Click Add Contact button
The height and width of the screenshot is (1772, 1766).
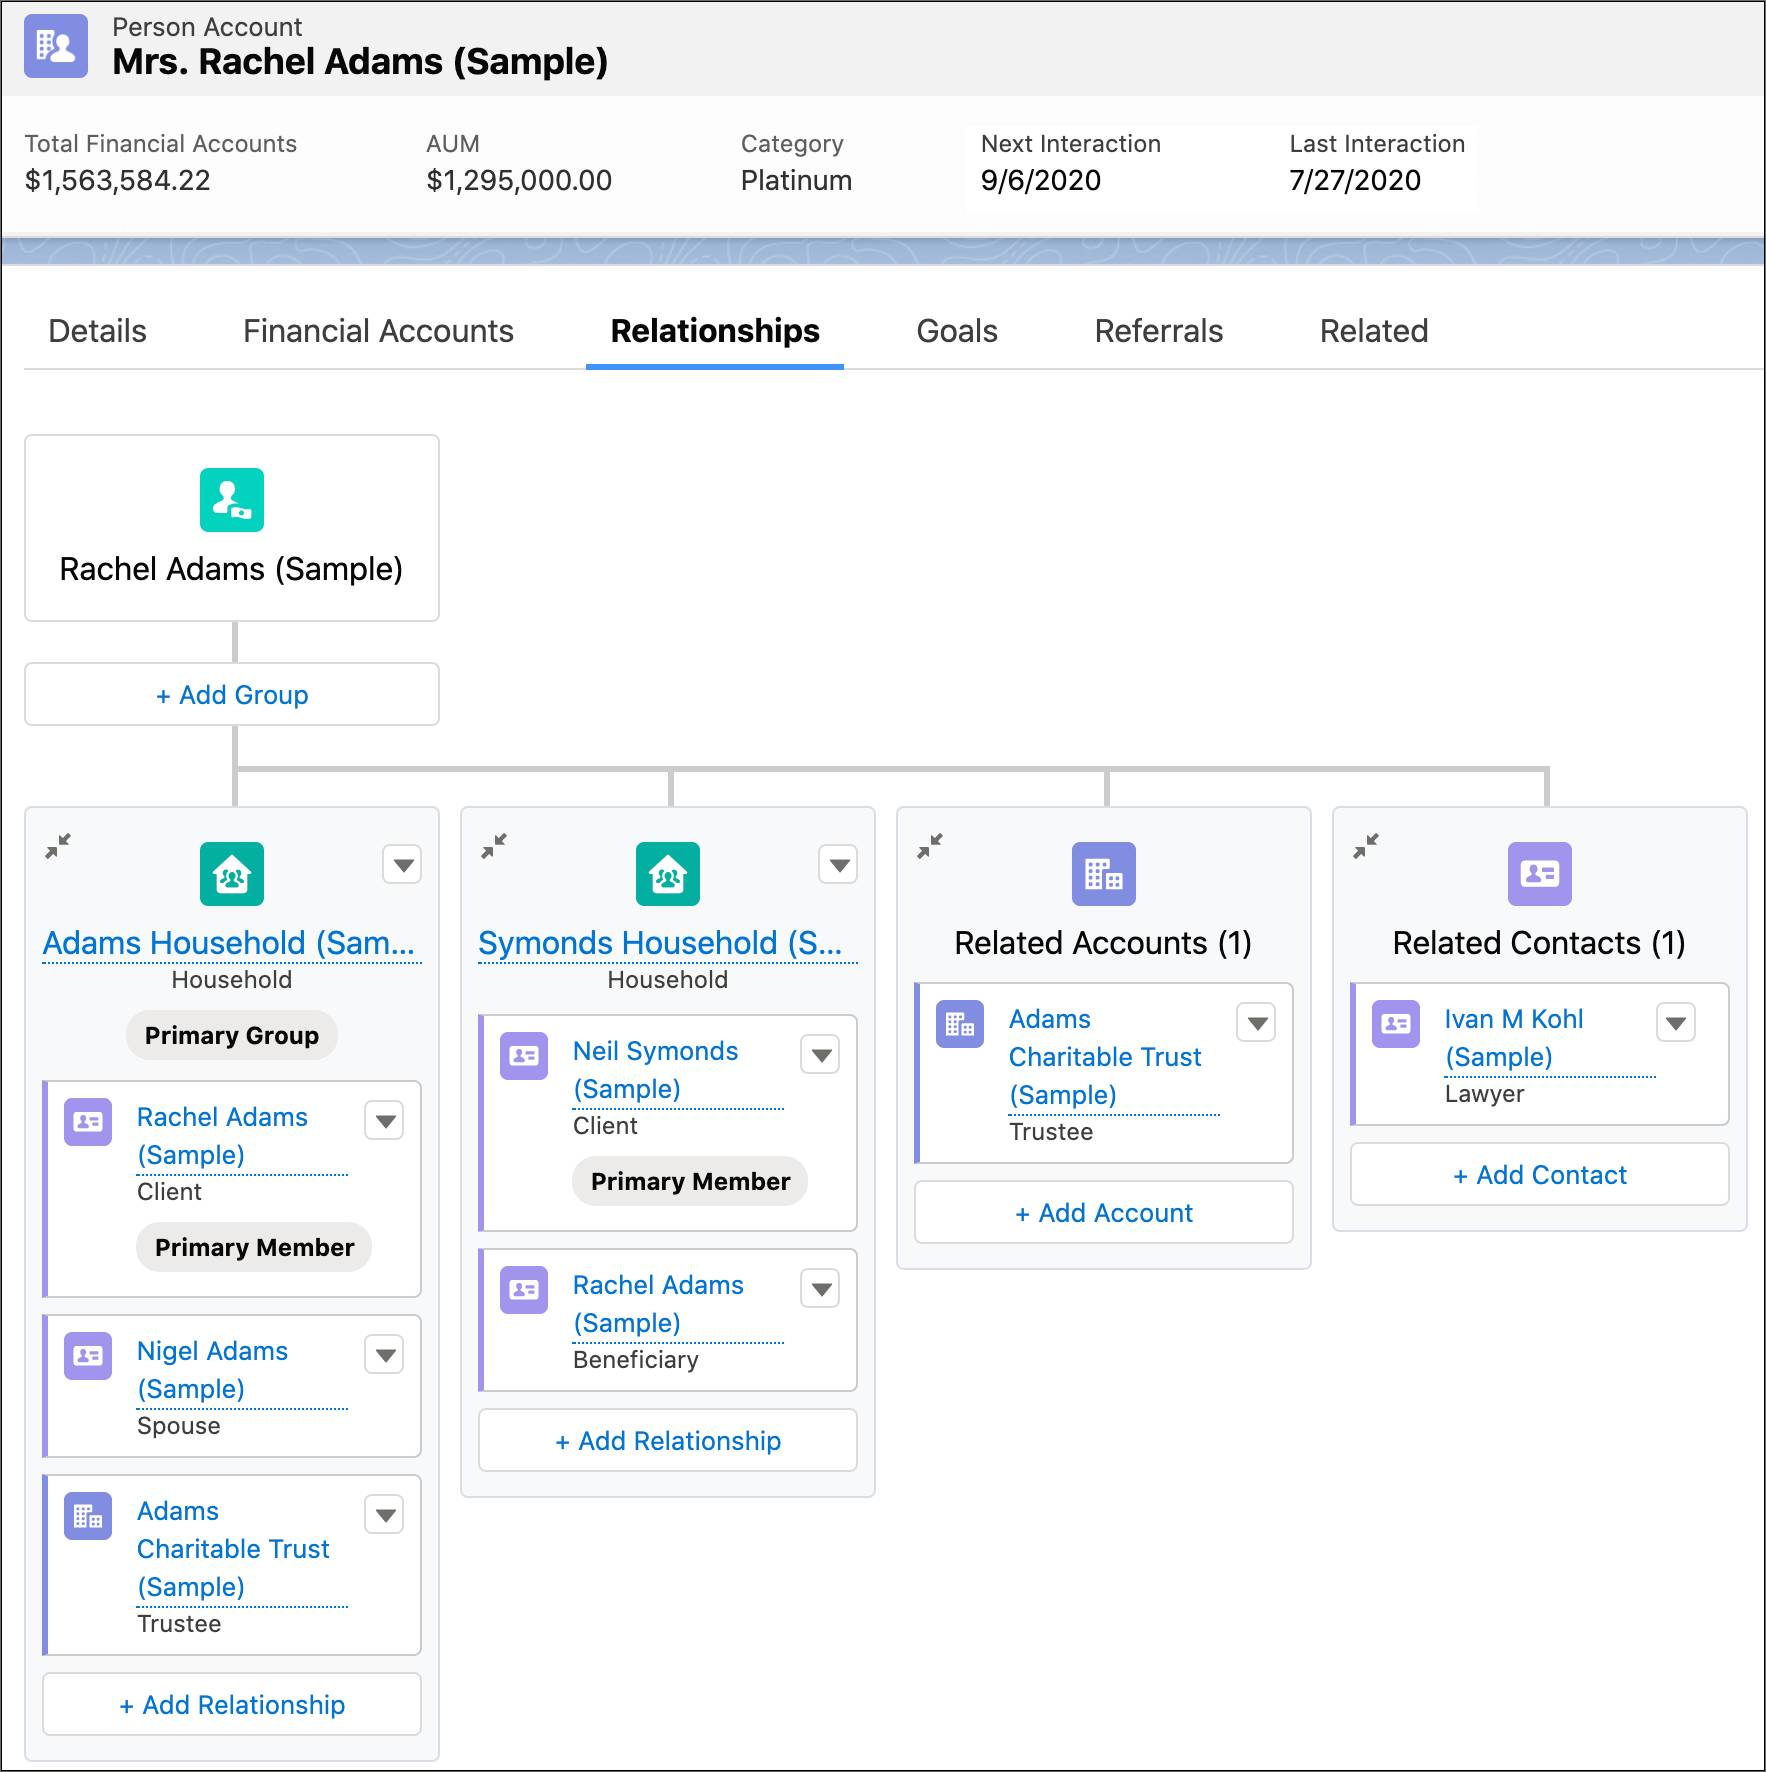[1540, 1175]
